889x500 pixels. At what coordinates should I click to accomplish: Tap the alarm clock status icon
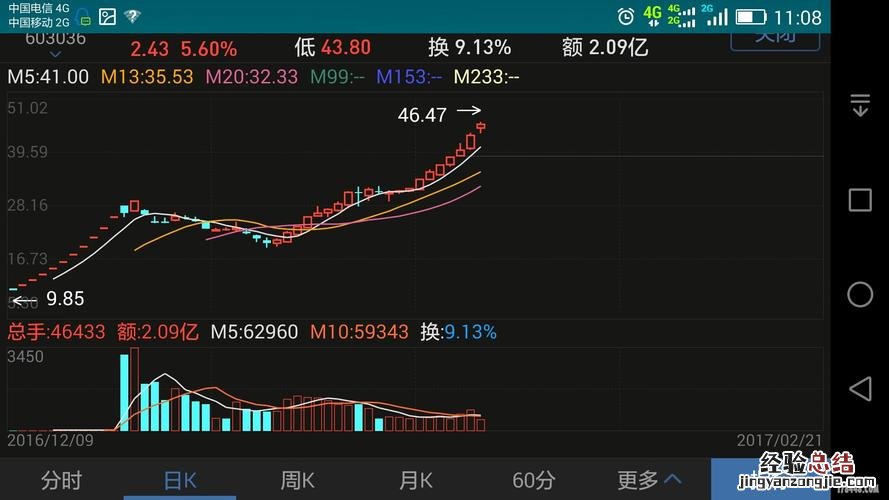625,16
